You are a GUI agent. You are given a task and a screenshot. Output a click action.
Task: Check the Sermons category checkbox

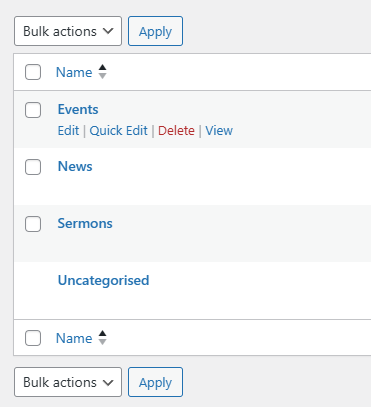(33, 224)
